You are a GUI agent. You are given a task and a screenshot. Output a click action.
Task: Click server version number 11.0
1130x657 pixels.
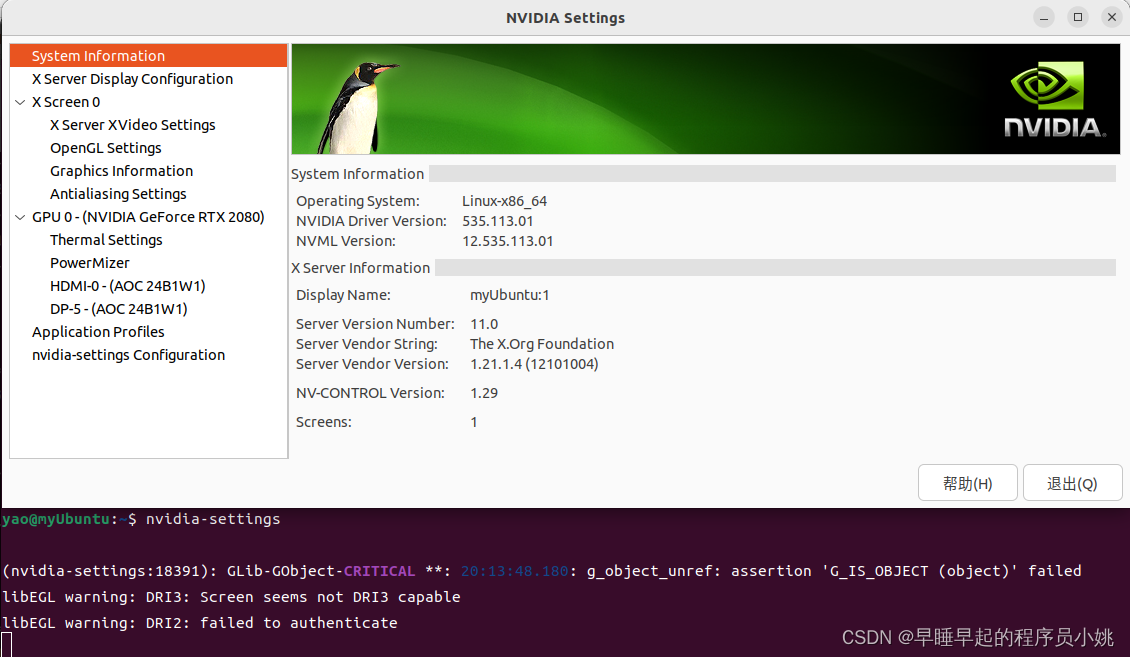pyautogui.click(x=484, y=324)
